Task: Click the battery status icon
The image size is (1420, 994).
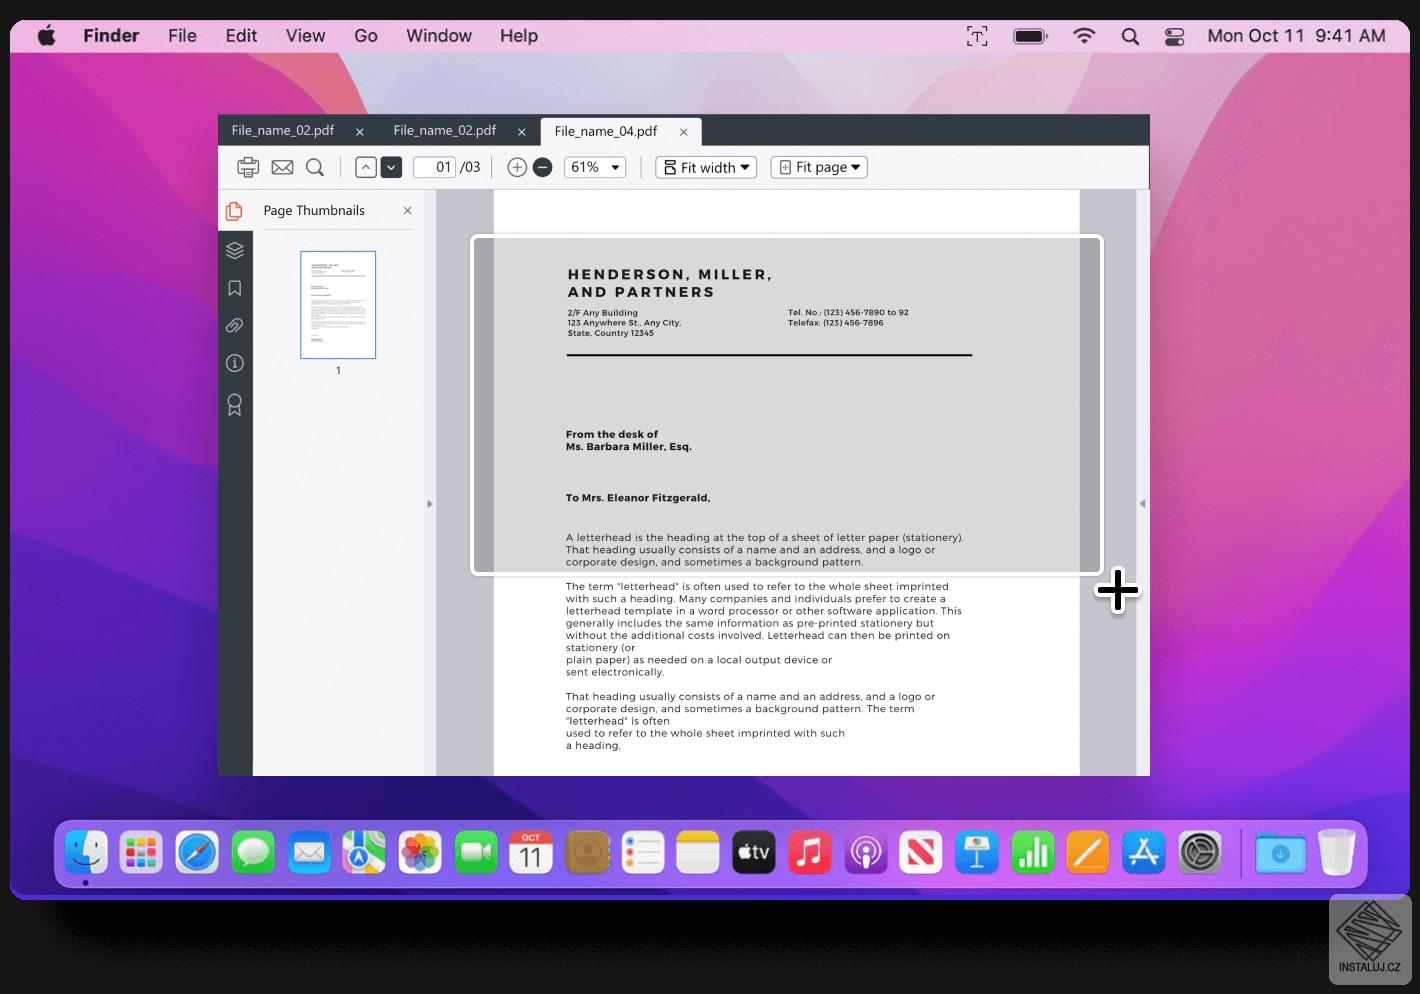Action: (x=1030, y=36)
